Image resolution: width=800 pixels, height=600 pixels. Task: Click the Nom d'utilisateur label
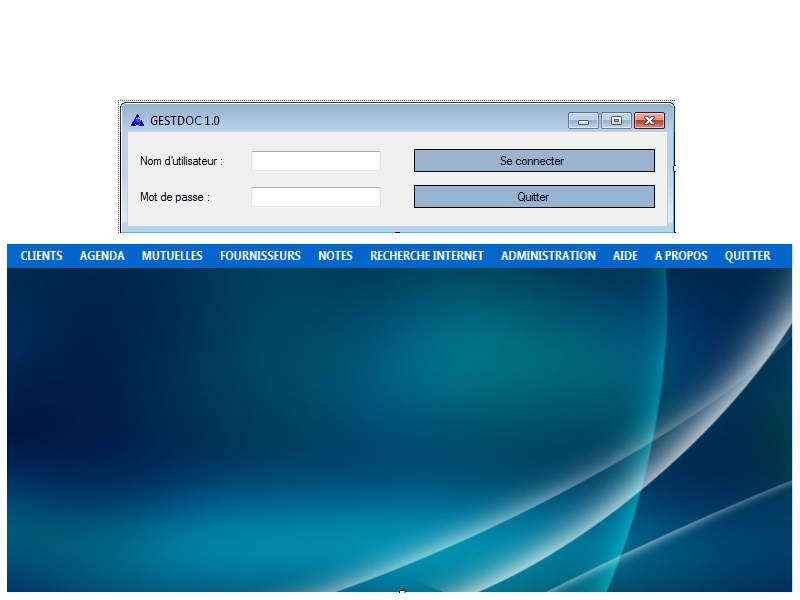click(181, 161)
